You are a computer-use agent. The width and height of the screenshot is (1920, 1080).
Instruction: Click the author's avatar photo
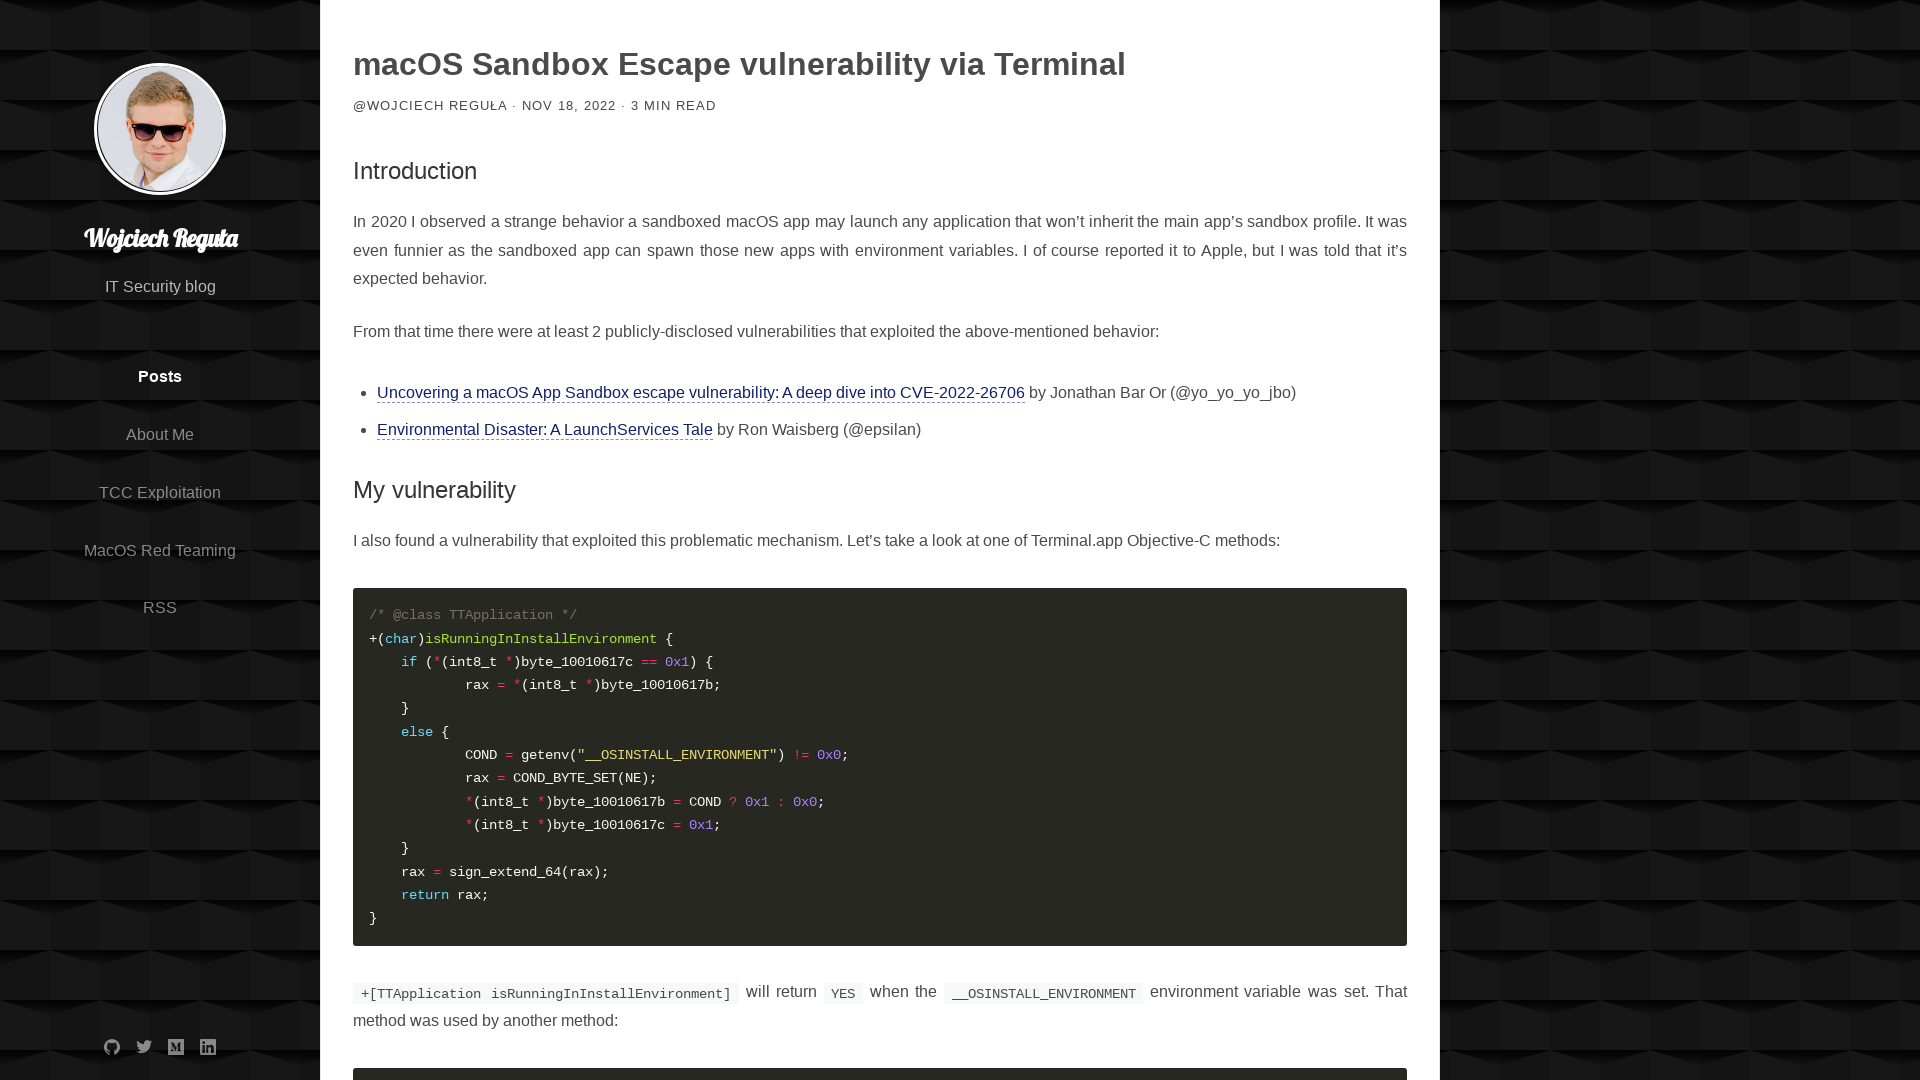(160, 128)
